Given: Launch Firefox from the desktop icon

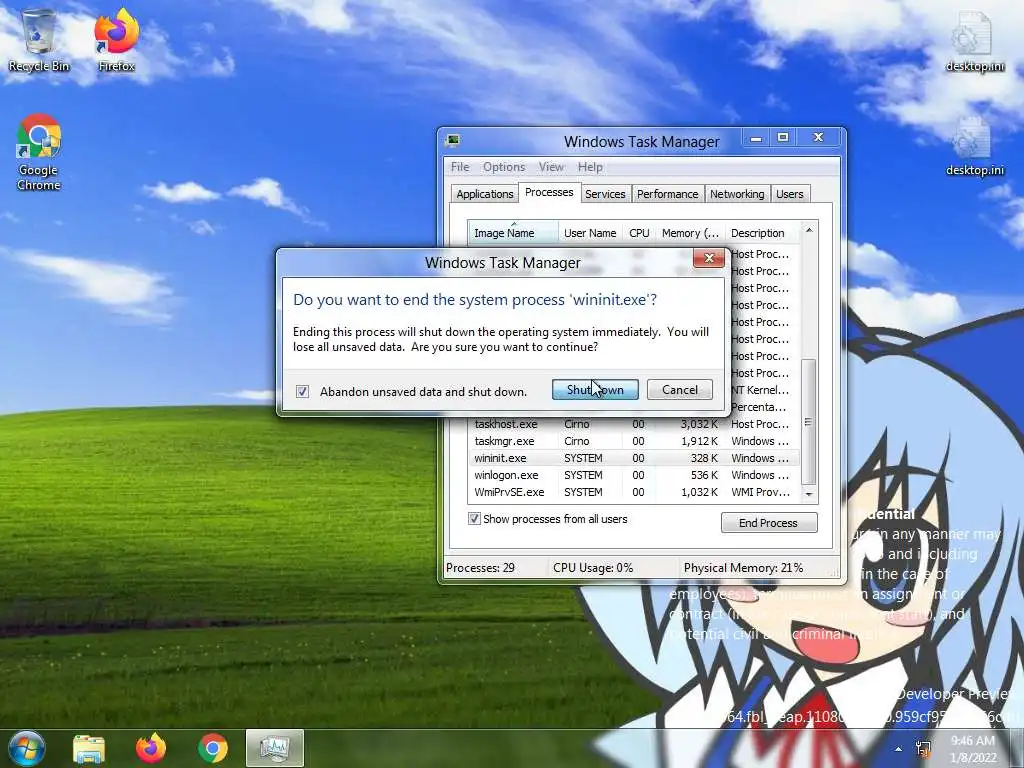Looking at the screenshot, I should (116, 39).
